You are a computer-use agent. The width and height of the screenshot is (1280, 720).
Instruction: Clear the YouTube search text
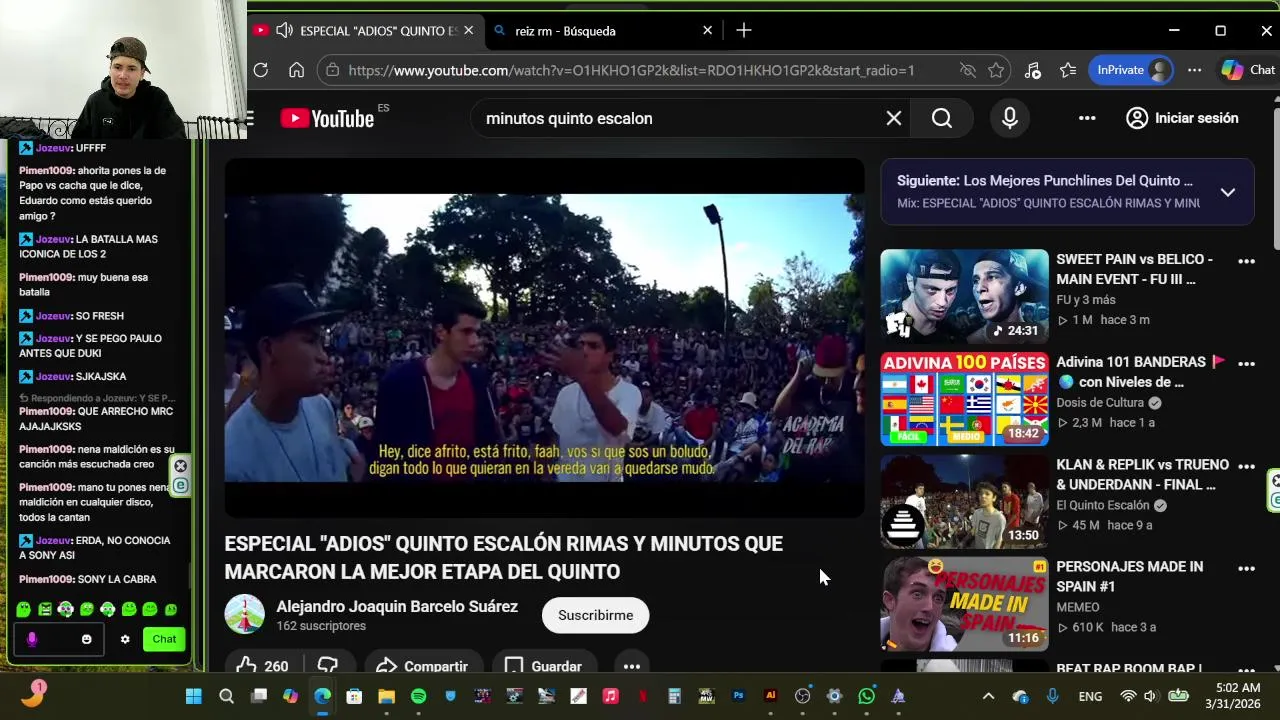[x=894, y=118]
